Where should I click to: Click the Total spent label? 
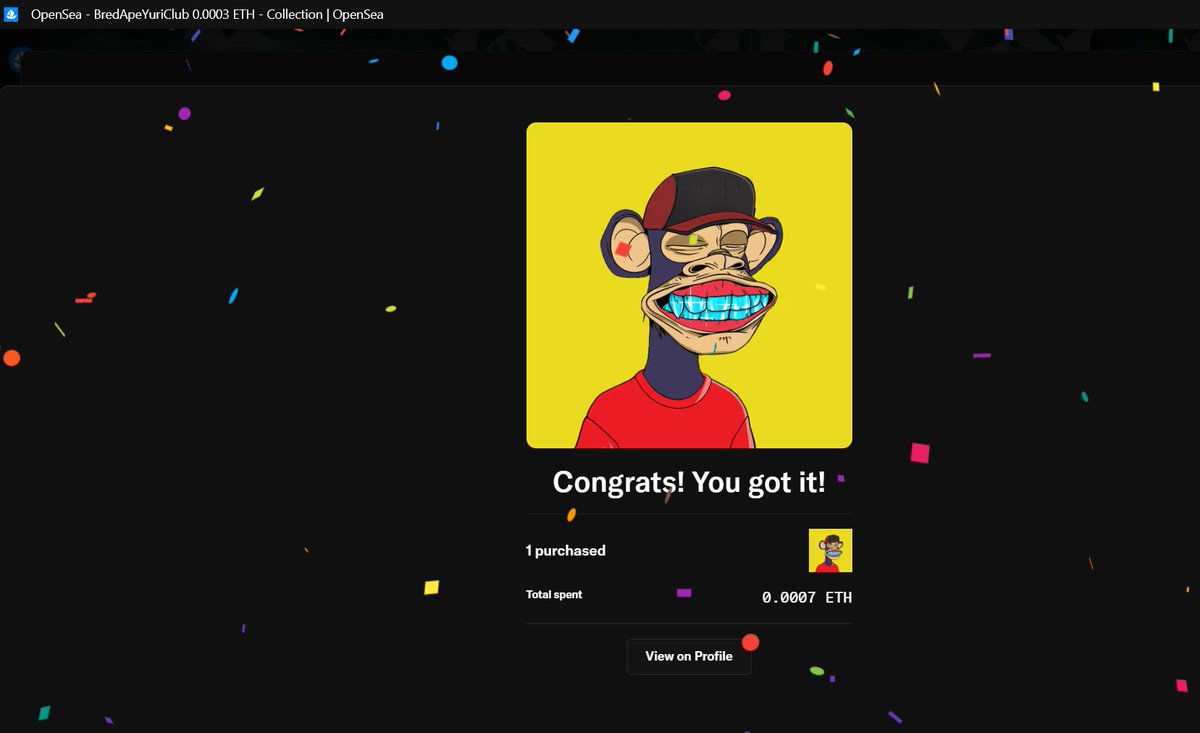pos(554,594)
